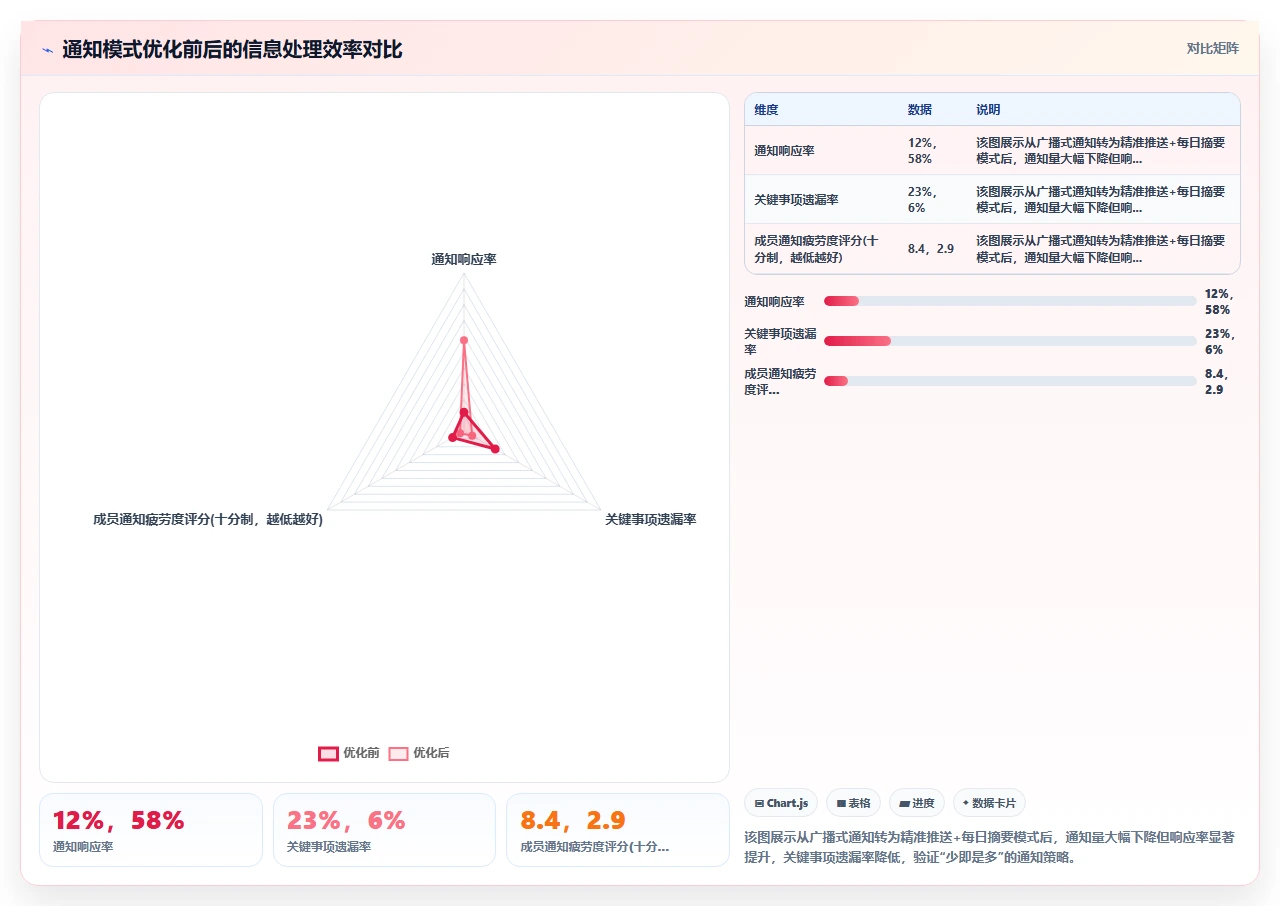Click the right 优化前 radar data point
The height and width of the screenshot is (906, 1280).
pos(495,449)
